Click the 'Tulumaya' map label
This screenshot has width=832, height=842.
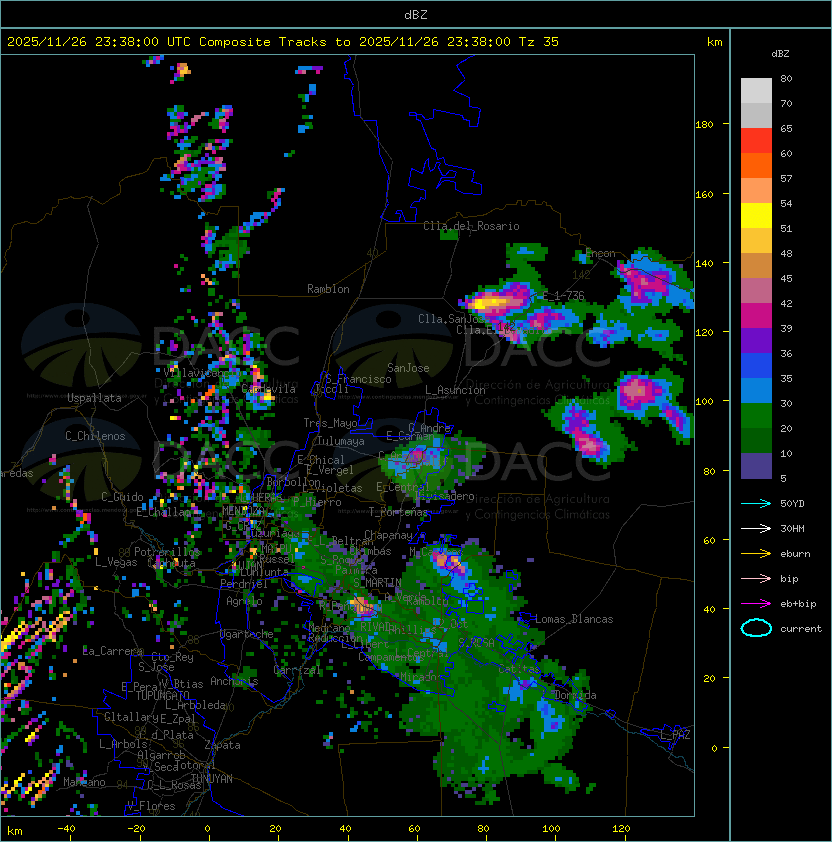pos(341,441)
